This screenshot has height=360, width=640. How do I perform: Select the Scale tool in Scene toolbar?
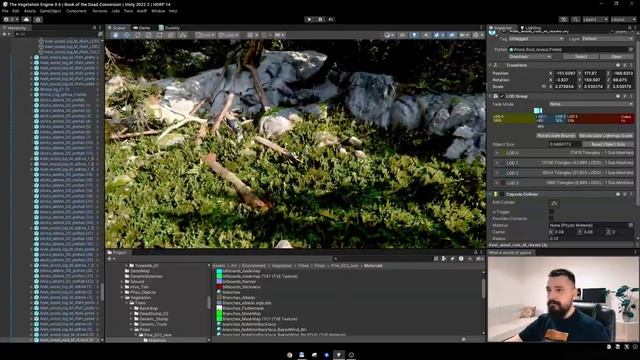pos(149,36)
